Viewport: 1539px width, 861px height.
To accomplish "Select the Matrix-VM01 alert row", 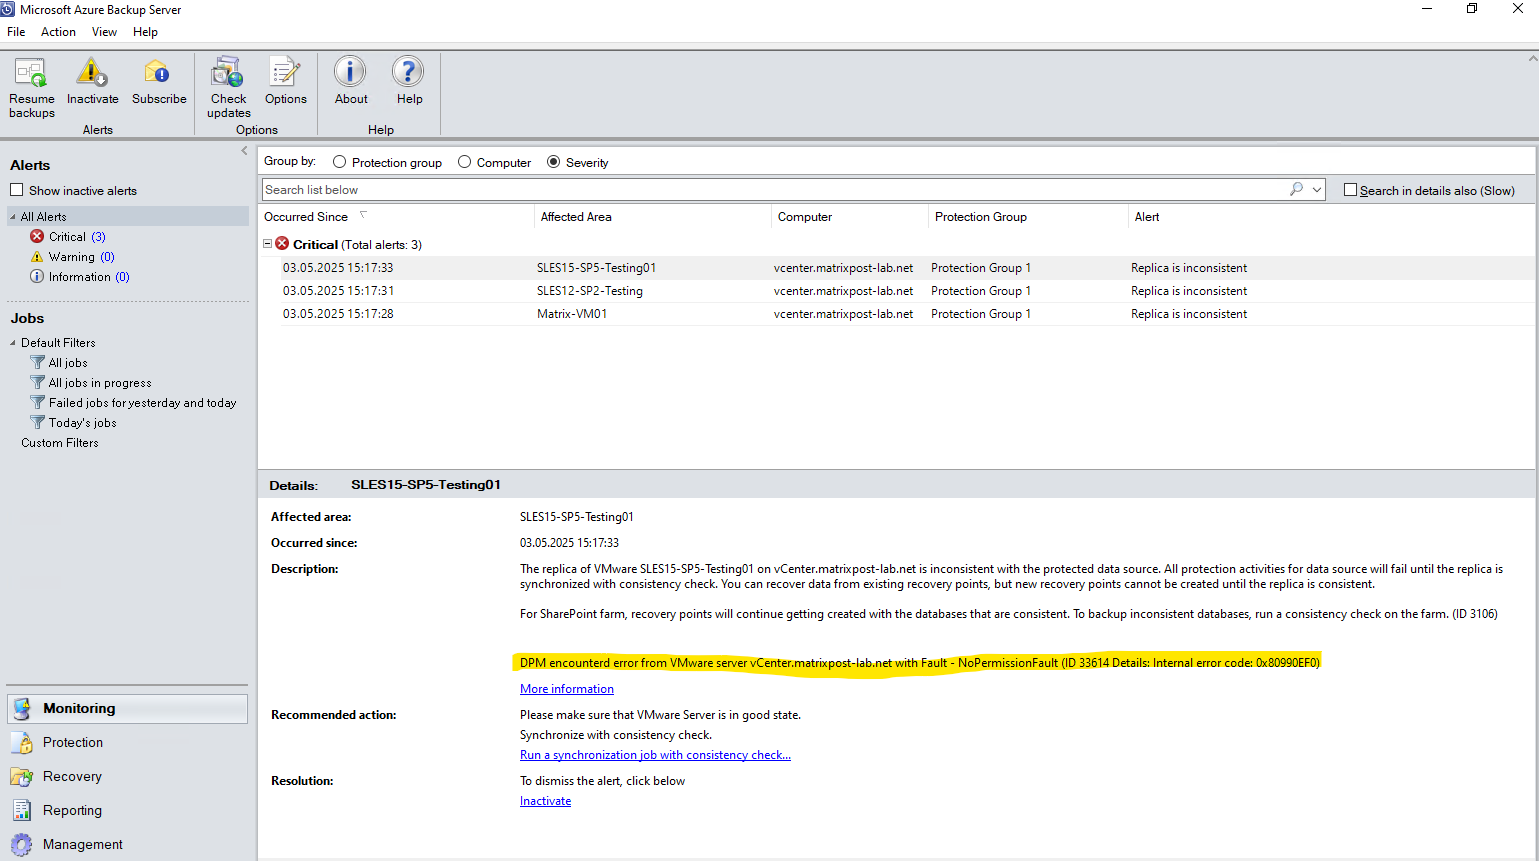I will point(897,314).
